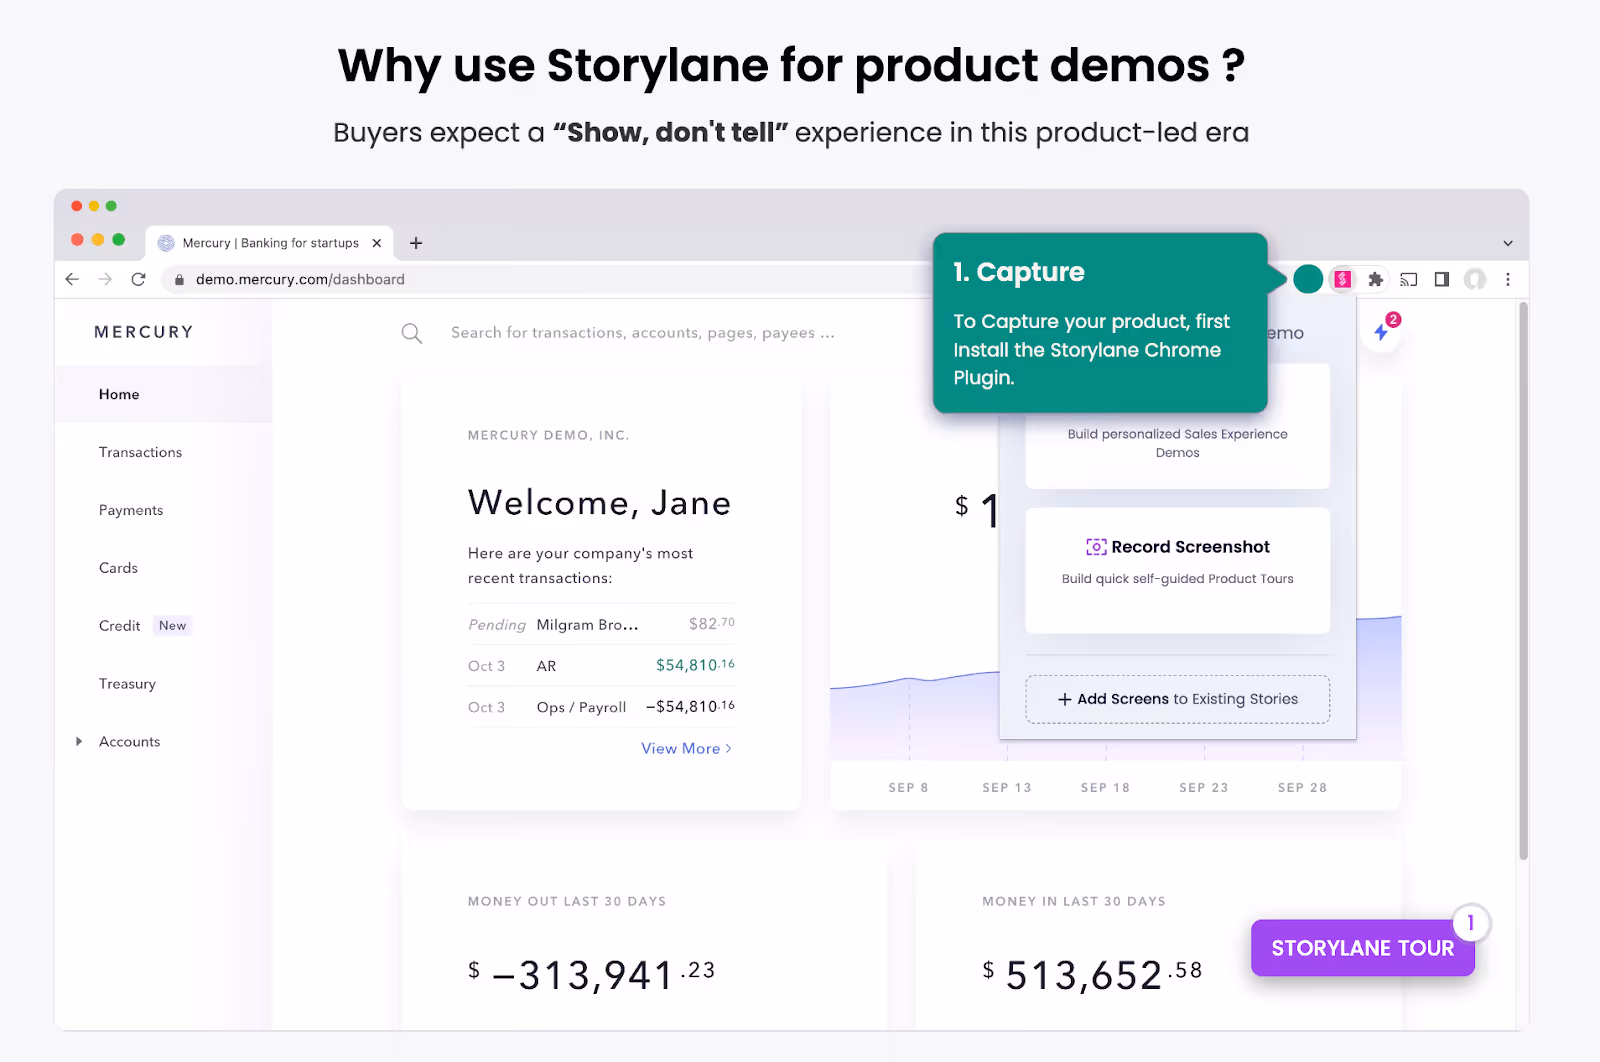
Task: Open the Extensions puzzle piece icon
Action: click(1375, 280)
